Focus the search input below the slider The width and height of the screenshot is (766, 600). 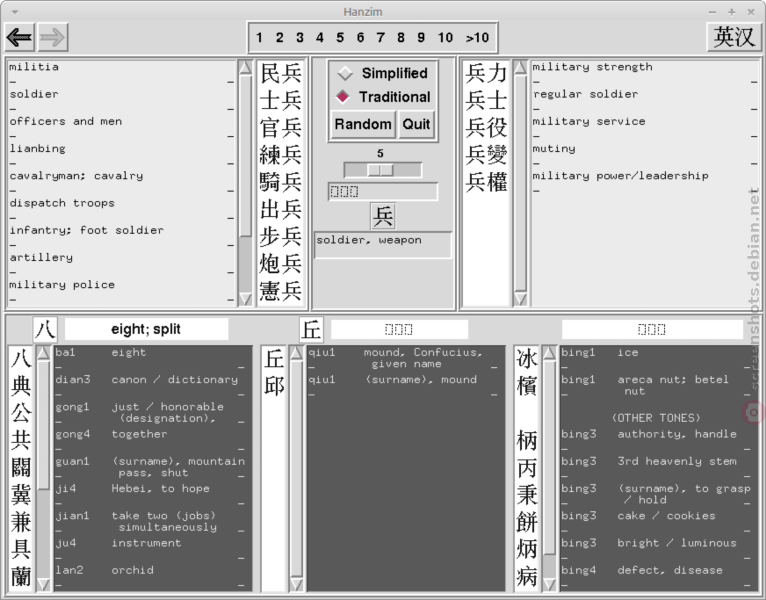[383, 192]
